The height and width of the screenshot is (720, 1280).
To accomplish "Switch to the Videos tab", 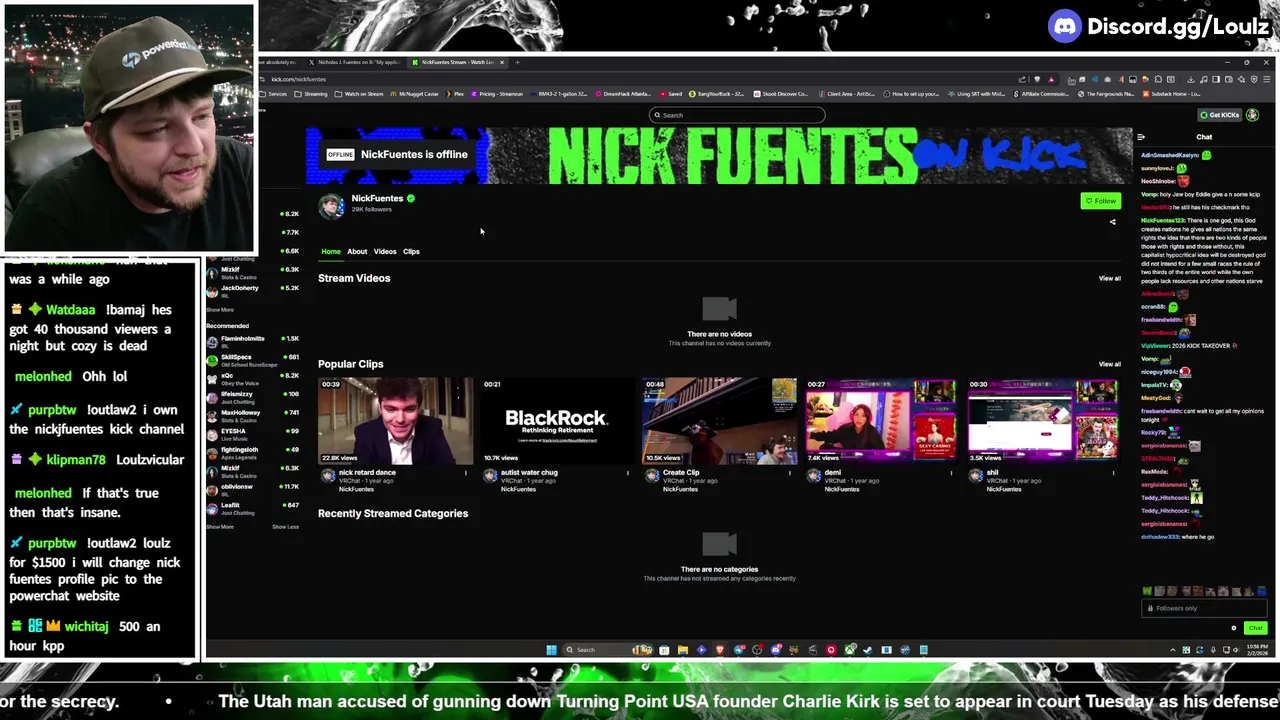I will click(x=385, y=252).
